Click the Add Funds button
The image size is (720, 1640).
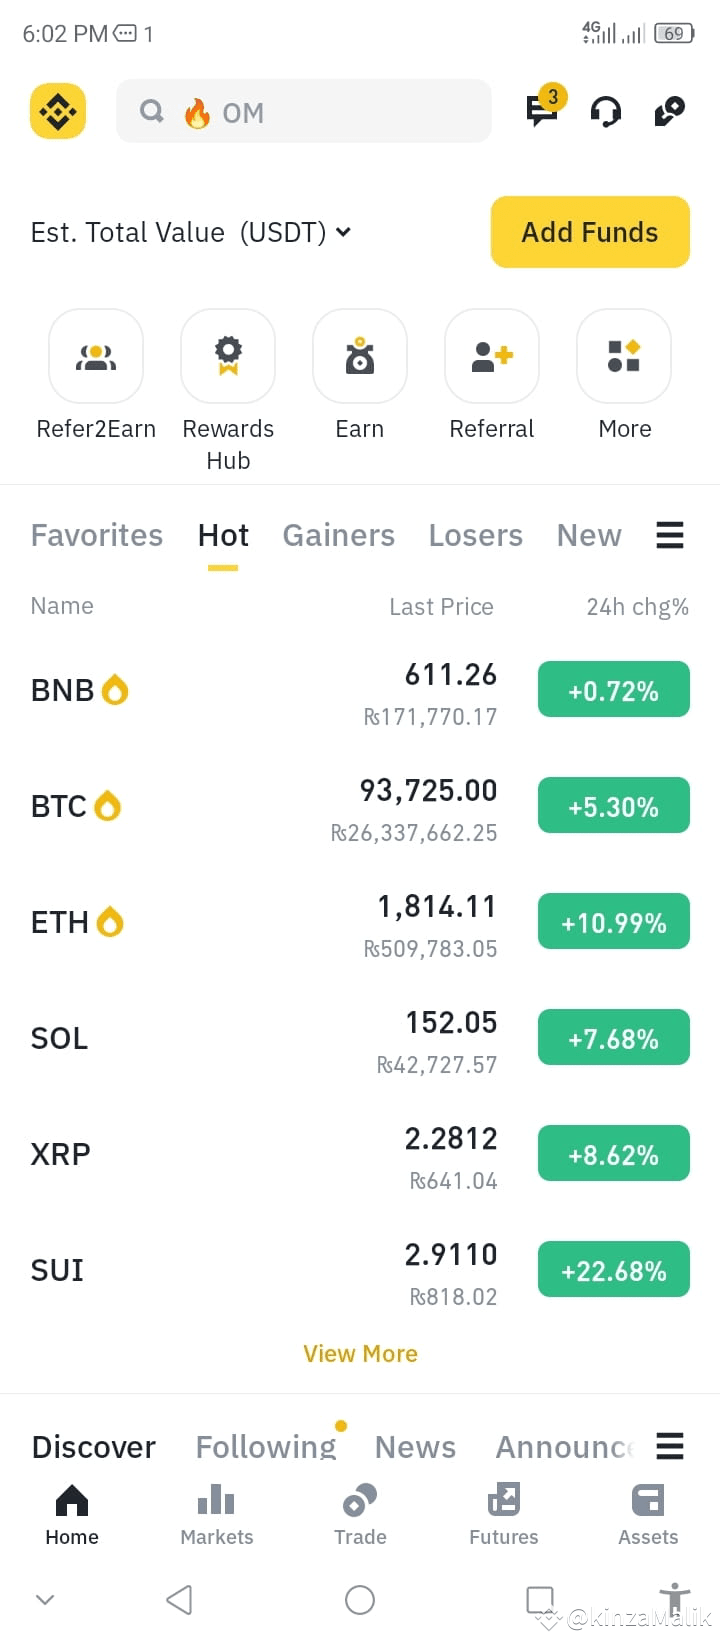(x=590, y=232)
